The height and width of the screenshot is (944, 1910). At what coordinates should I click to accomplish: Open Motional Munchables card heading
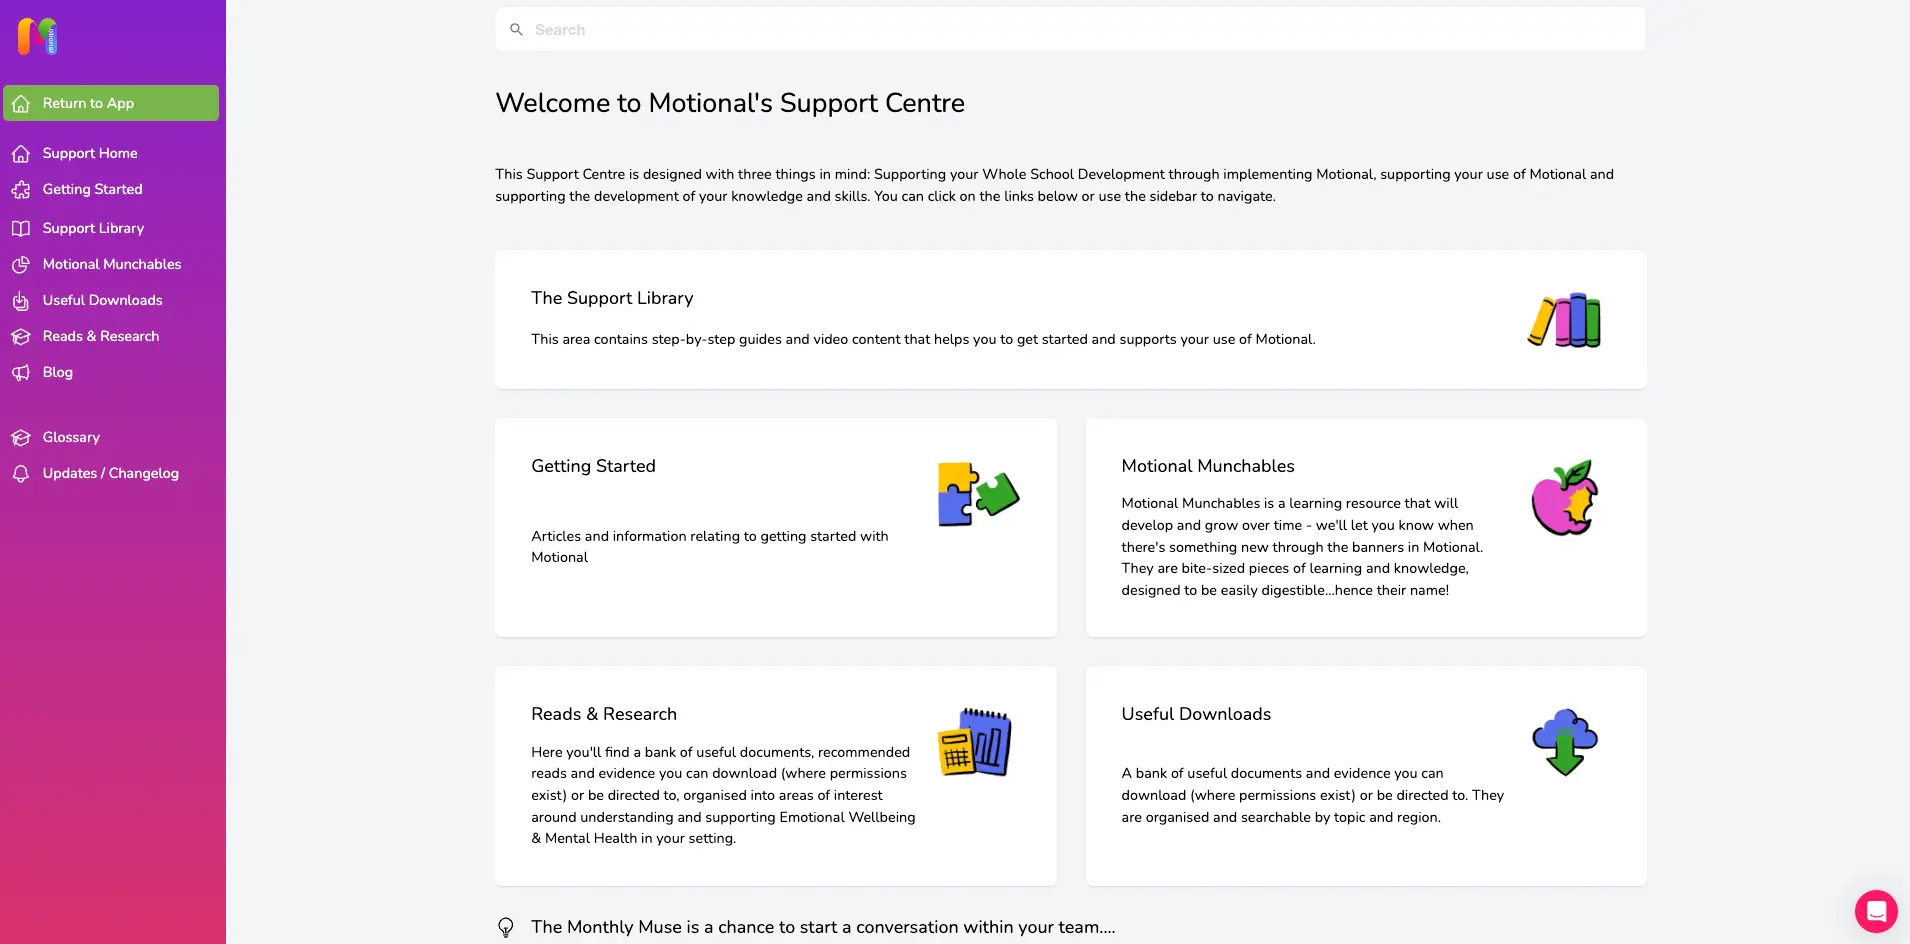tap(1208, 466)
